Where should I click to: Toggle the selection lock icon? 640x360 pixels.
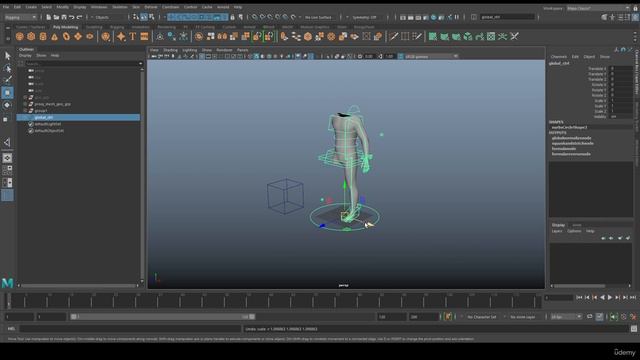coord(233,17)
